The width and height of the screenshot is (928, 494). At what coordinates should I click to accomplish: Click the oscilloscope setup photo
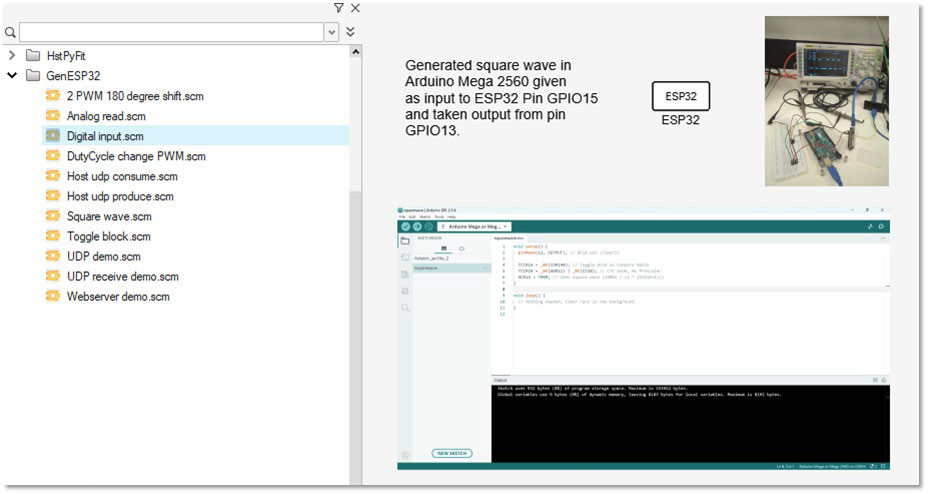point(826,101)
